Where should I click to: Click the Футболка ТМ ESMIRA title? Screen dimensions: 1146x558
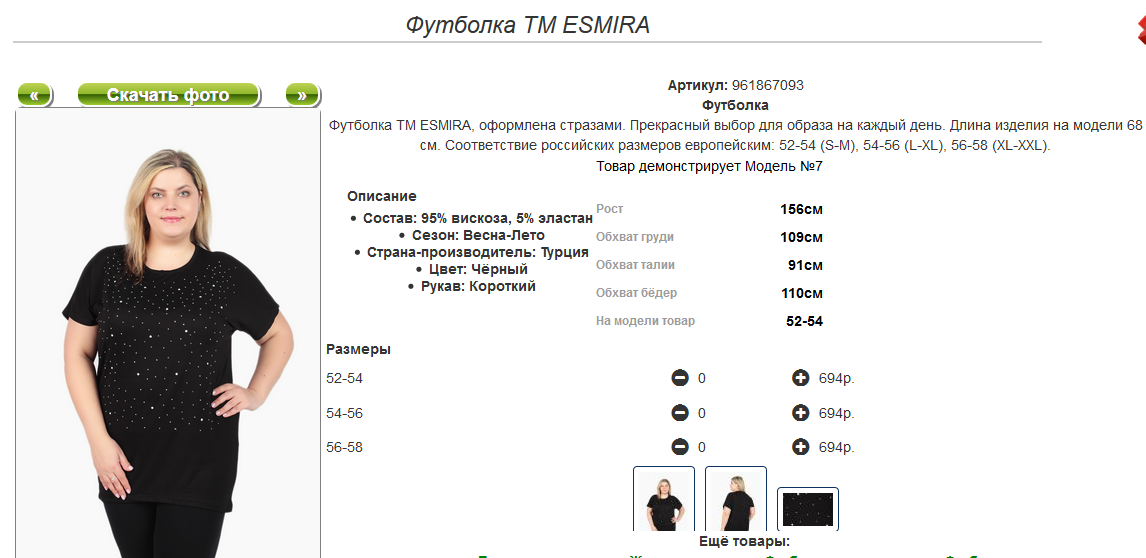click(528, 26)
